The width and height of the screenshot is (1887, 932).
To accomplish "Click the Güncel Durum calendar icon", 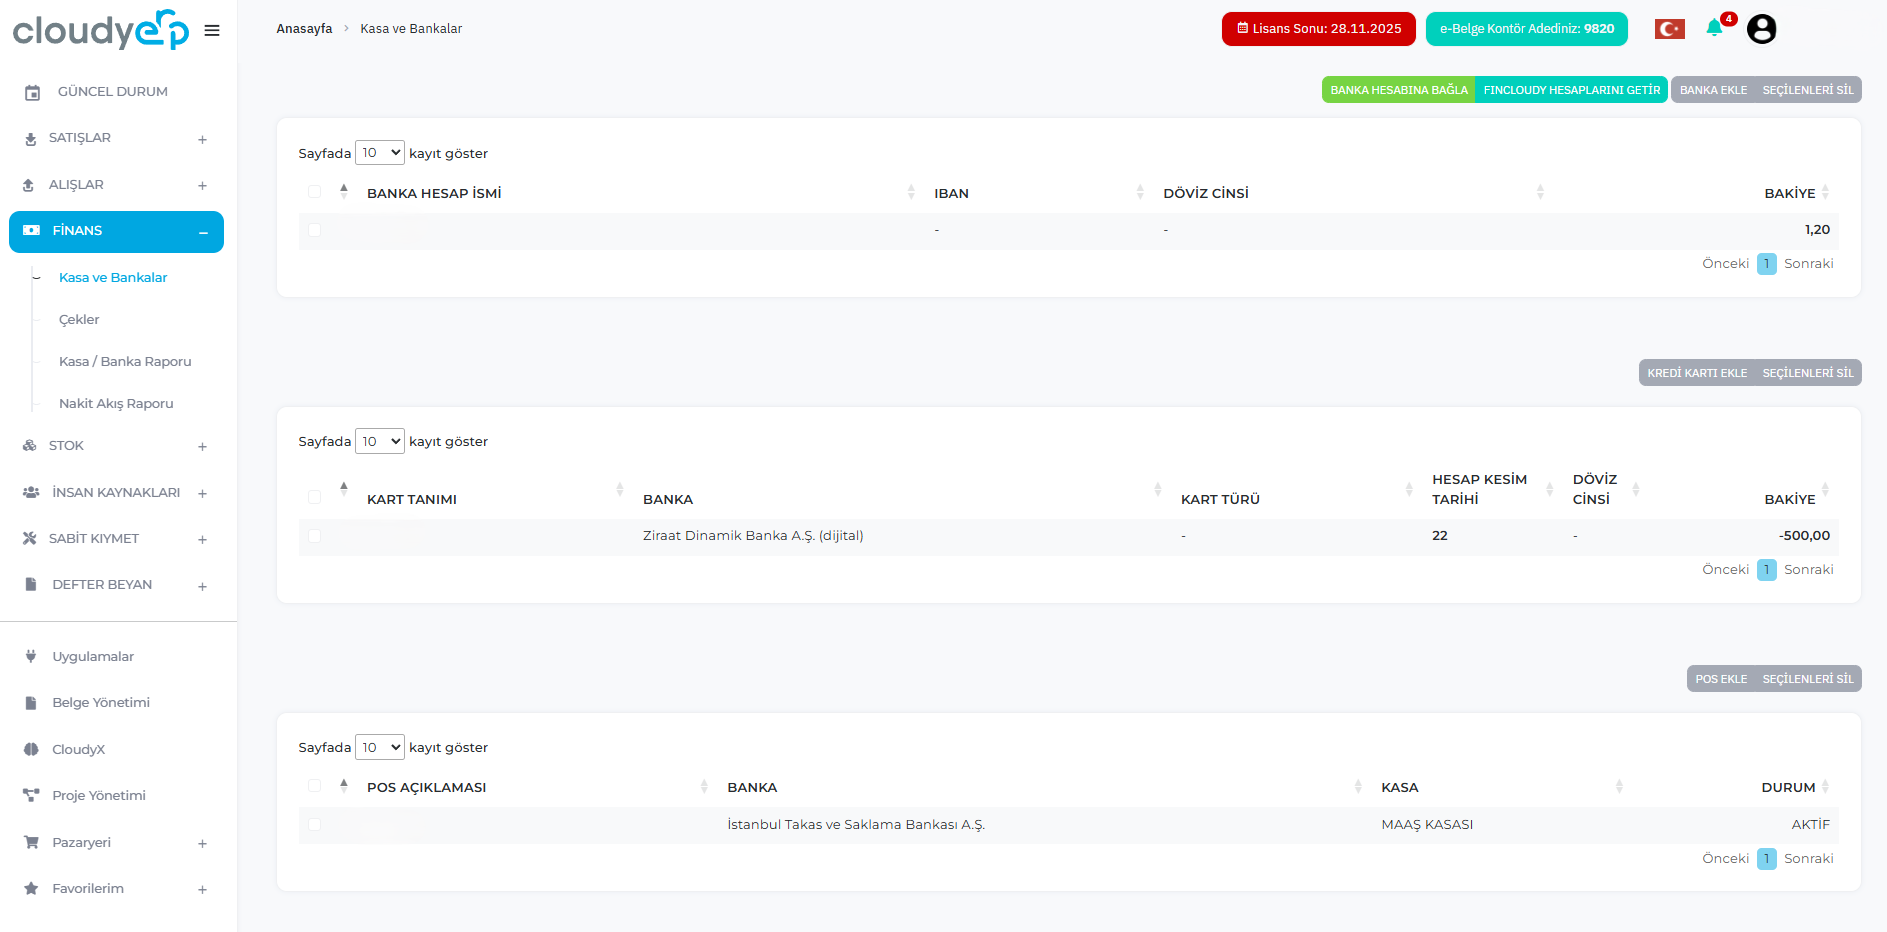I will 32,92.
